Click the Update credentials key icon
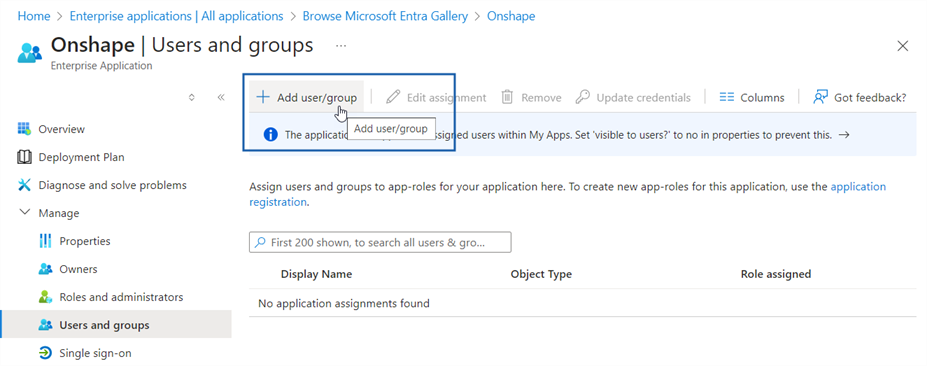 tap(583, 97)
